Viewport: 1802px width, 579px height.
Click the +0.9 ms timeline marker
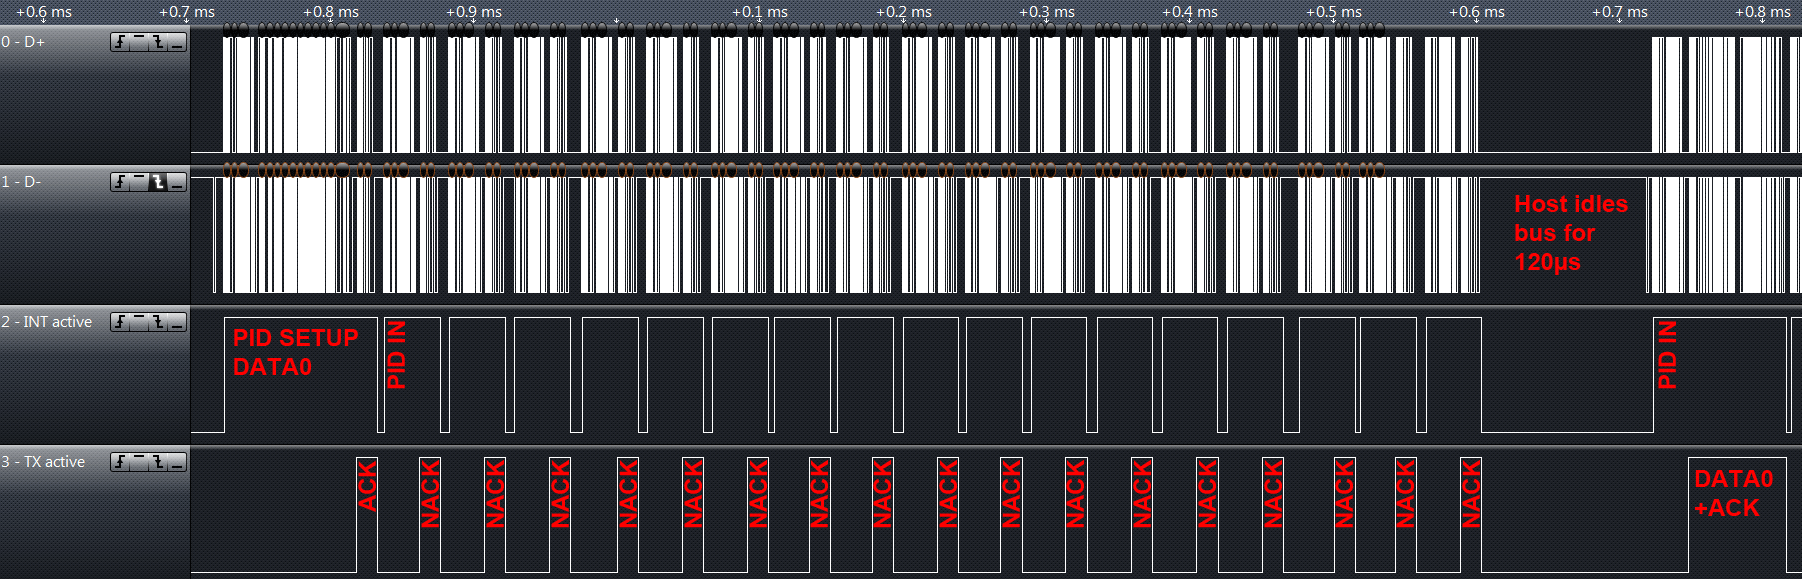(x=474, y=13)
